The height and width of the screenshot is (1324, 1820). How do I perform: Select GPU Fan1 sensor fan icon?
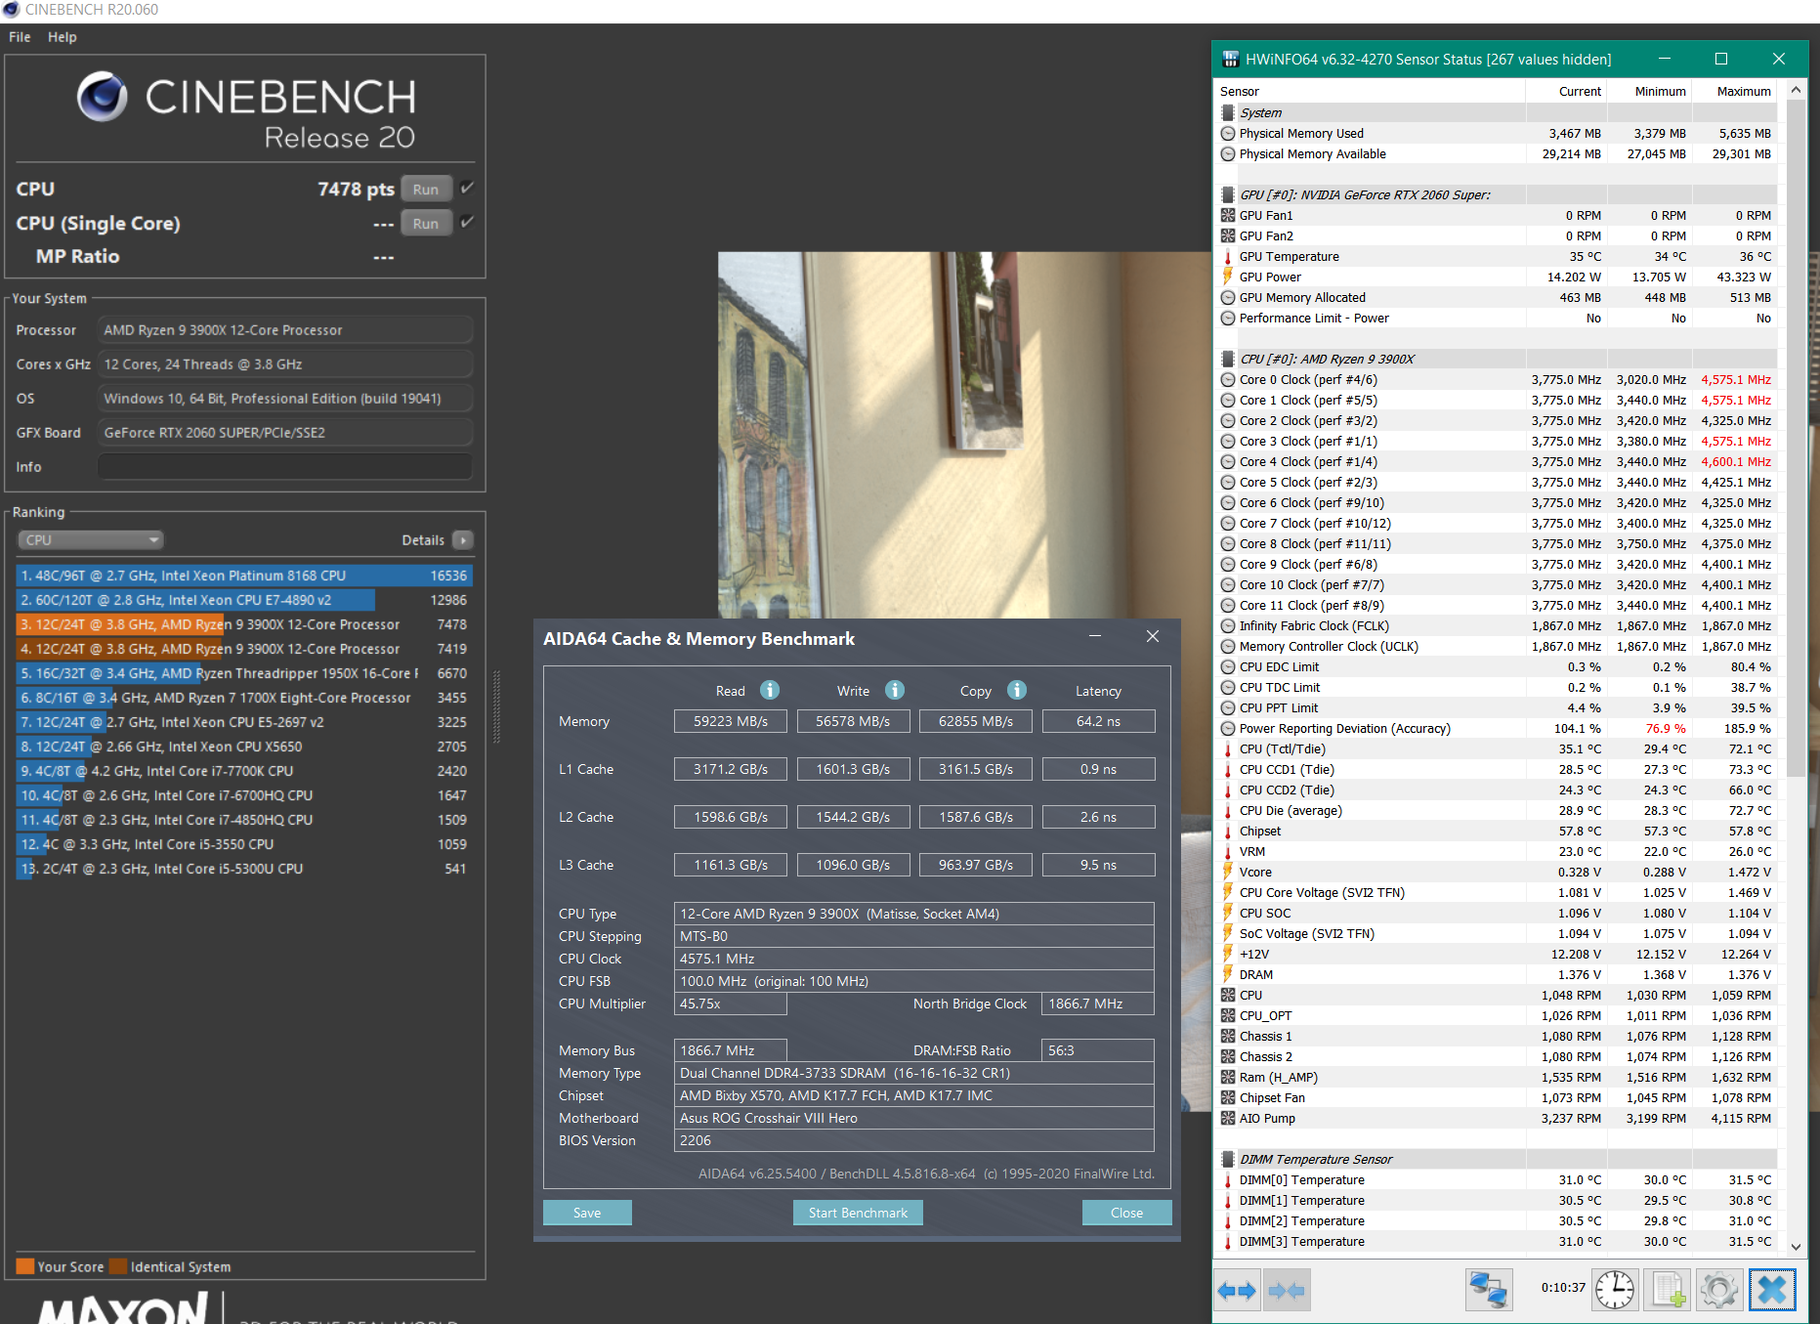pyautogui.click(x=1228, y=215)
